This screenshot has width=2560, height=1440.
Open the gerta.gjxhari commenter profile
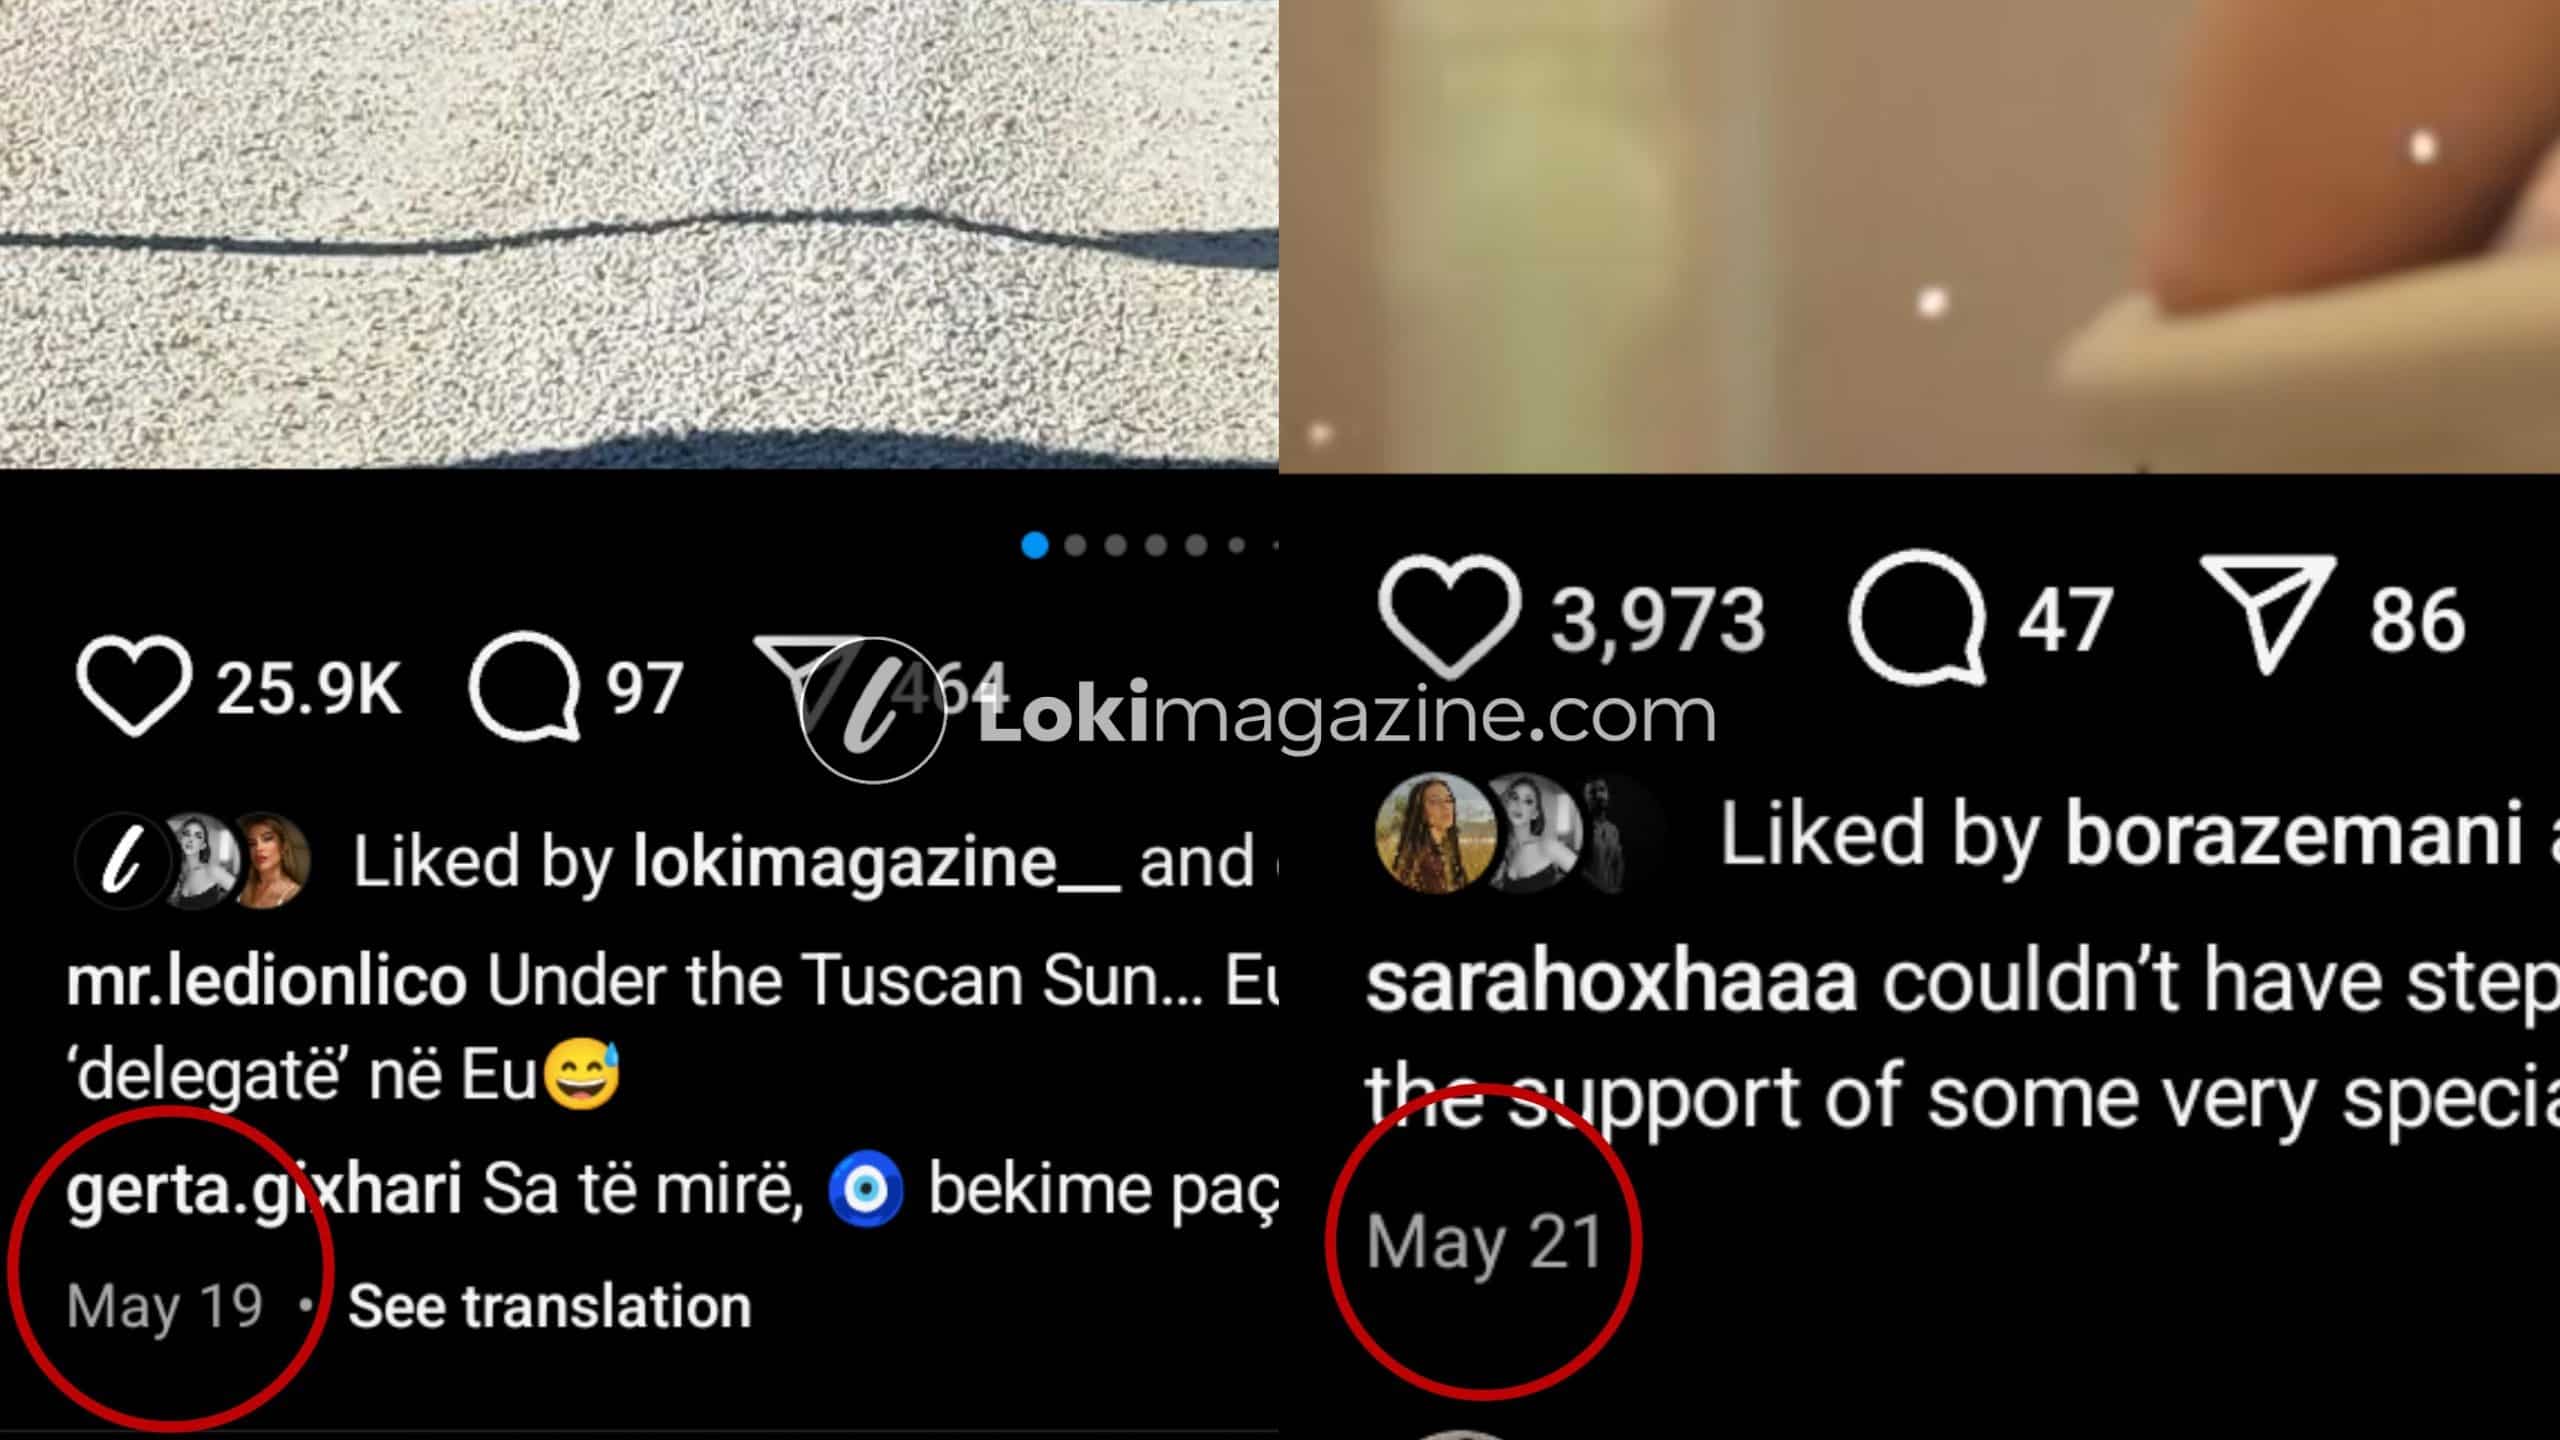264,1192
